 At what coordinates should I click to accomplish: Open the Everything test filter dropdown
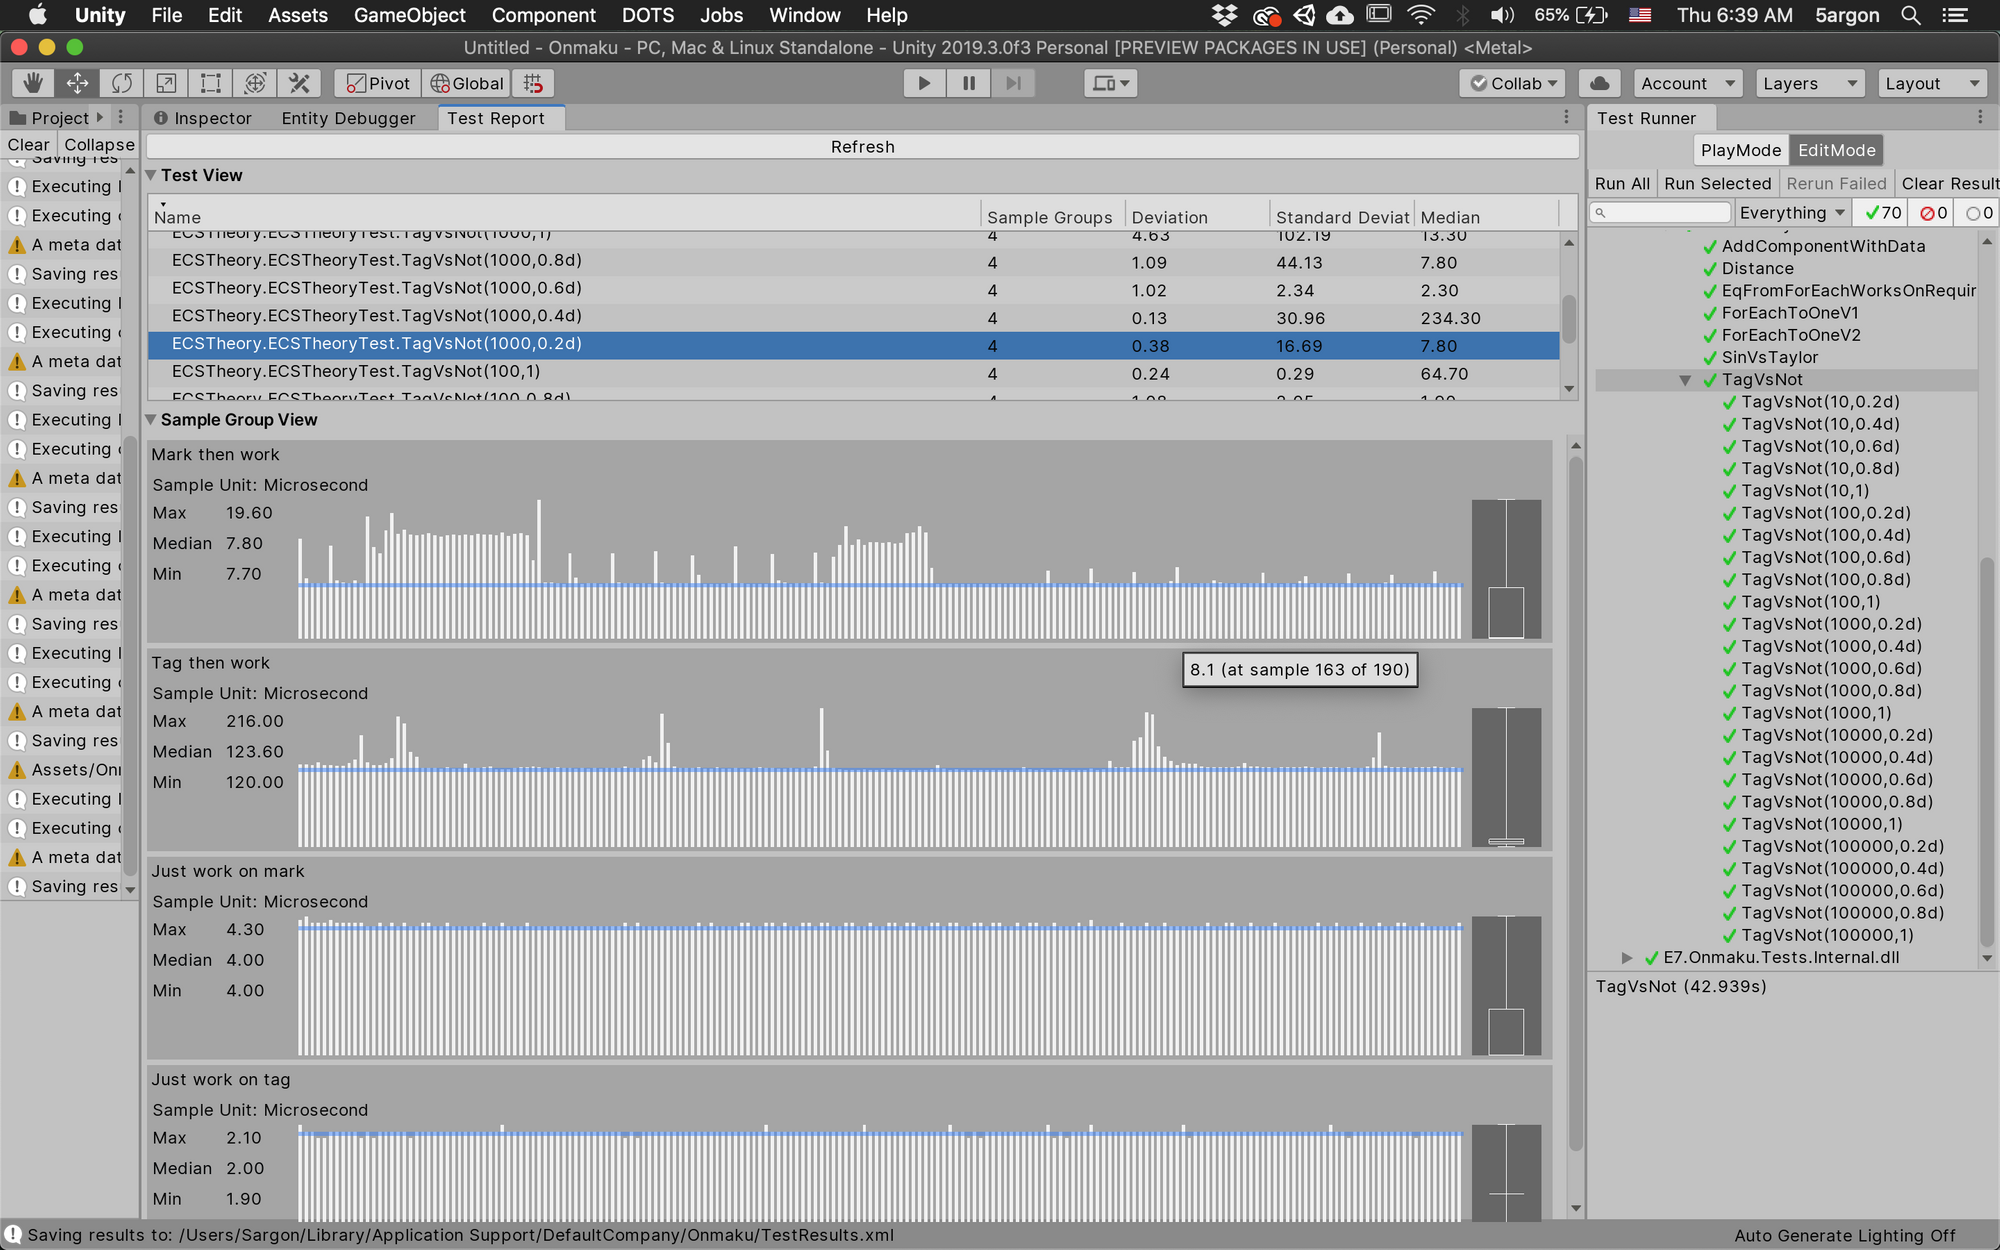click(1792, 212)
